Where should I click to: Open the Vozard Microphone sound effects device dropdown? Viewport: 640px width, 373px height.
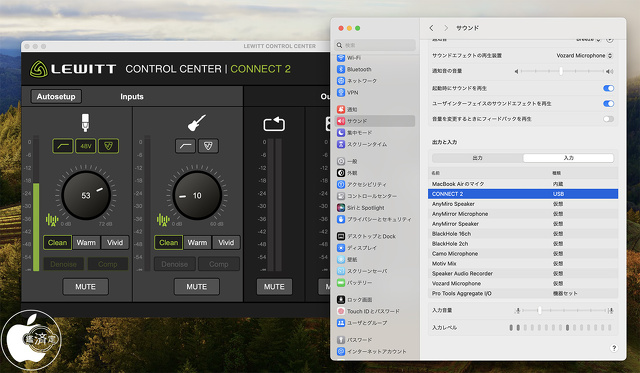pyautogui.click(x=584, y=56)
